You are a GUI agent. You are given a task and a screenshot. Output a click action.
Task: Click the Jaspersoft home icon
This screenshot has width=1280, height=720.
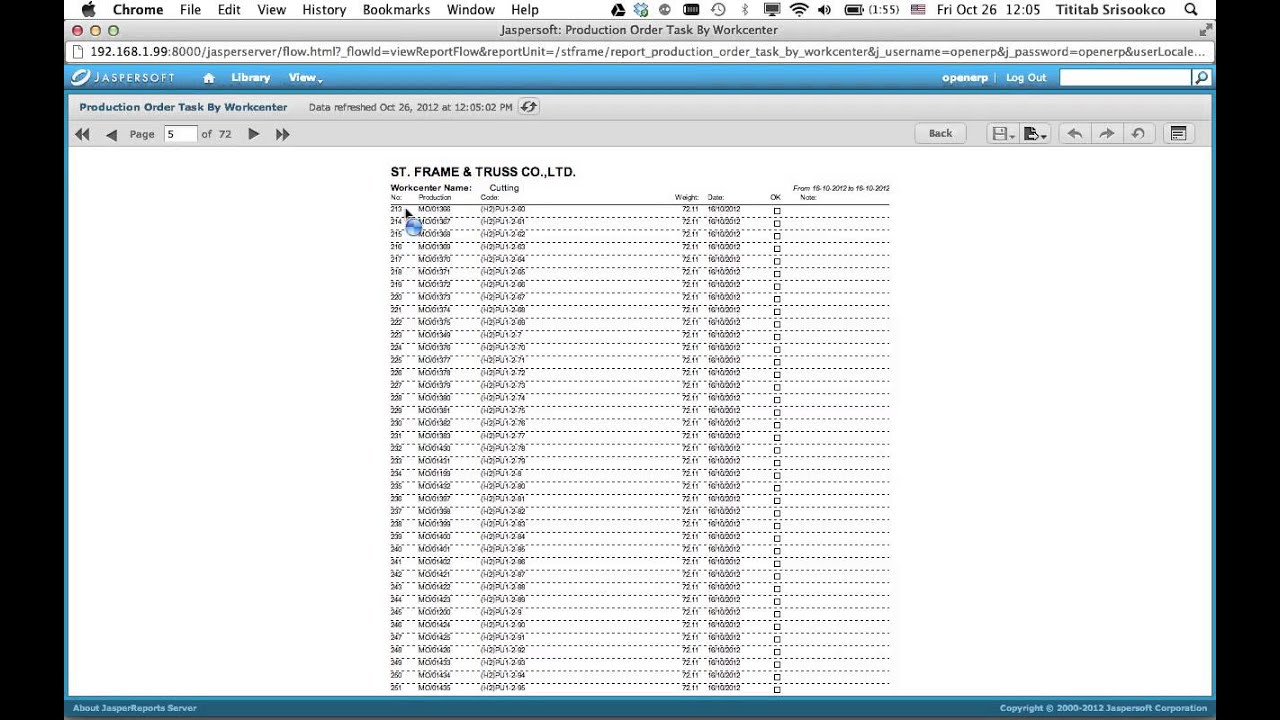[x=208, y=78]
